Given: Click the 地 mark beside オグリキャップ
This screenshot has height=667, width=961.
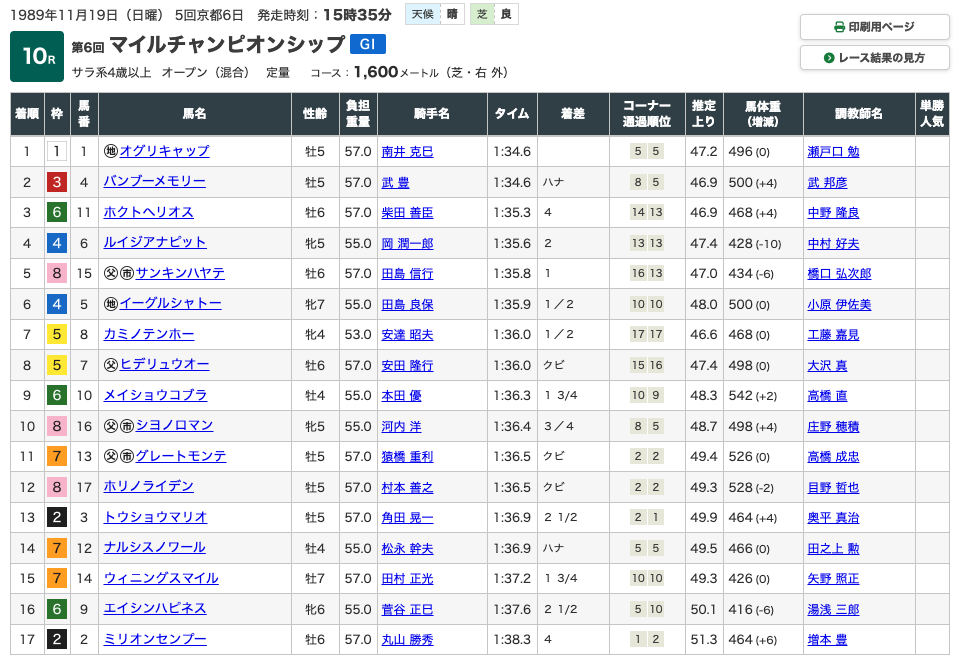Looking at the screenshot, I should point(111,151).
